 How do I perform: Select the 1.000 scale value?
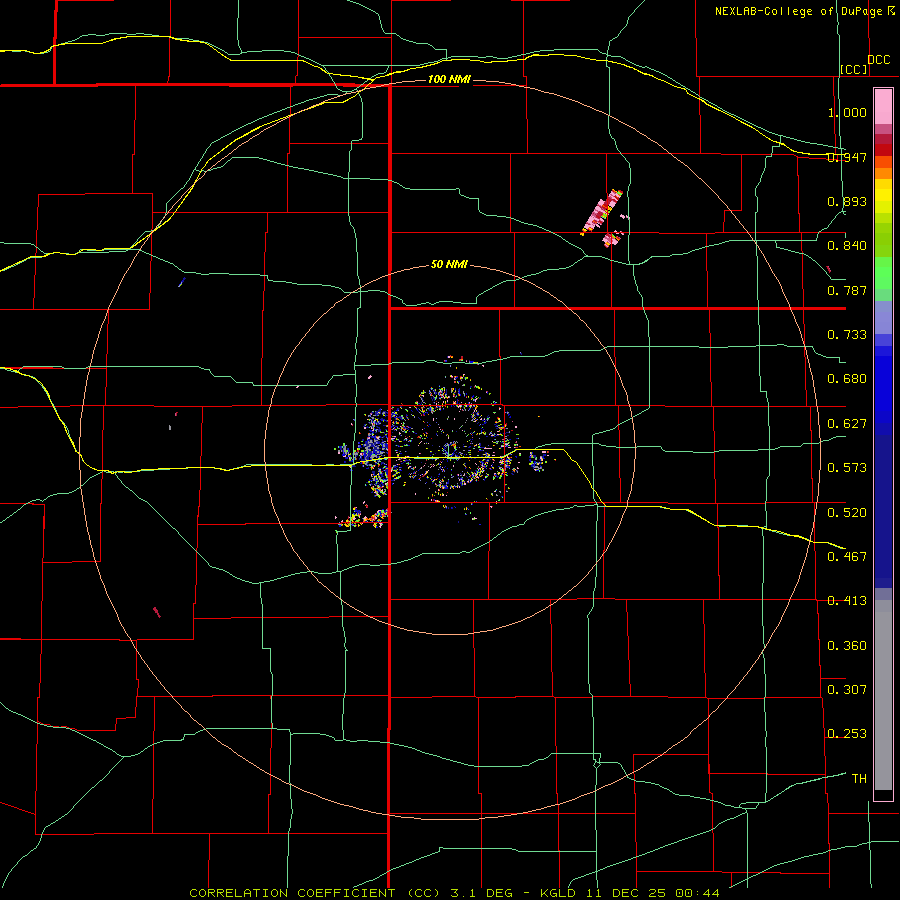coord(847,112)
